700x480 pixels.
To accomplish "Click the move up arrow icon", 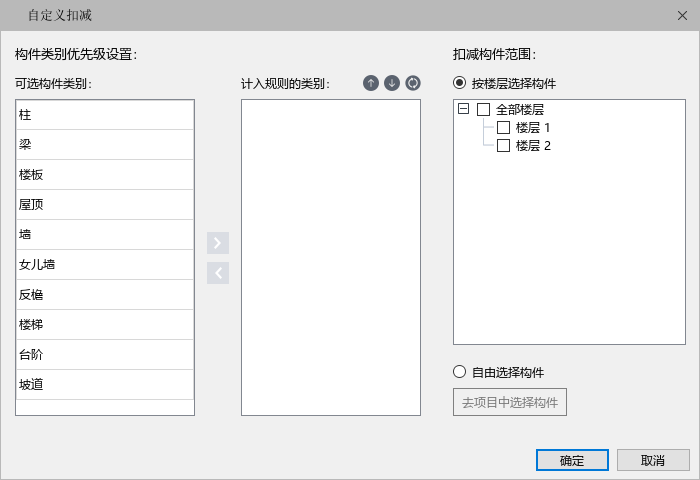I will tap(371, 83).
